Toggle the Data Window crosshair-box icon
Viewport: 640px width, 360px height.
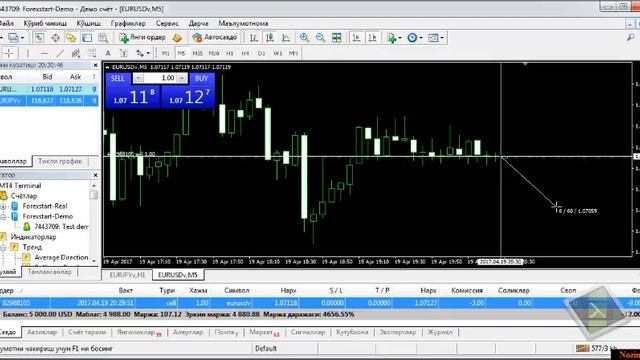[55, 38]
